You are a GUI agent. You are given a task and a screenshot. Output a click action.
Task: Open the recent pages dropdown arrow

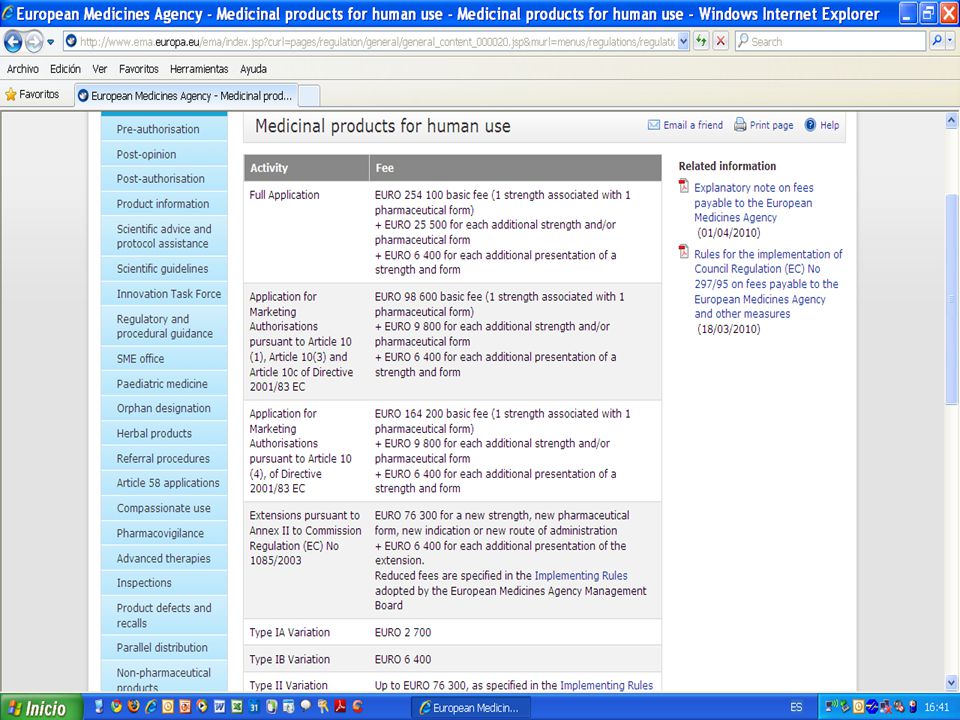(x=51, y=42)
